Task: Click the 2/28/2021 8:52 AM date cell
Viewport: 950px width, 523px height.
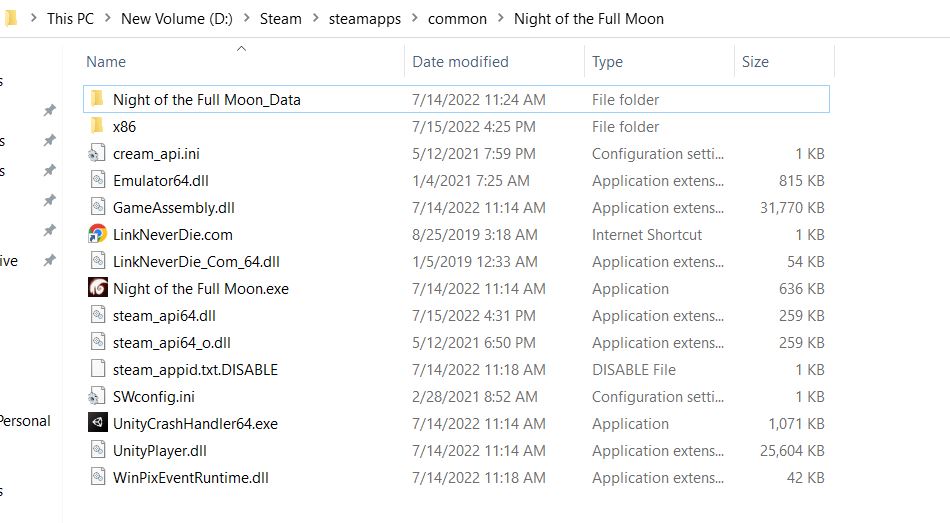Action: 474,397
